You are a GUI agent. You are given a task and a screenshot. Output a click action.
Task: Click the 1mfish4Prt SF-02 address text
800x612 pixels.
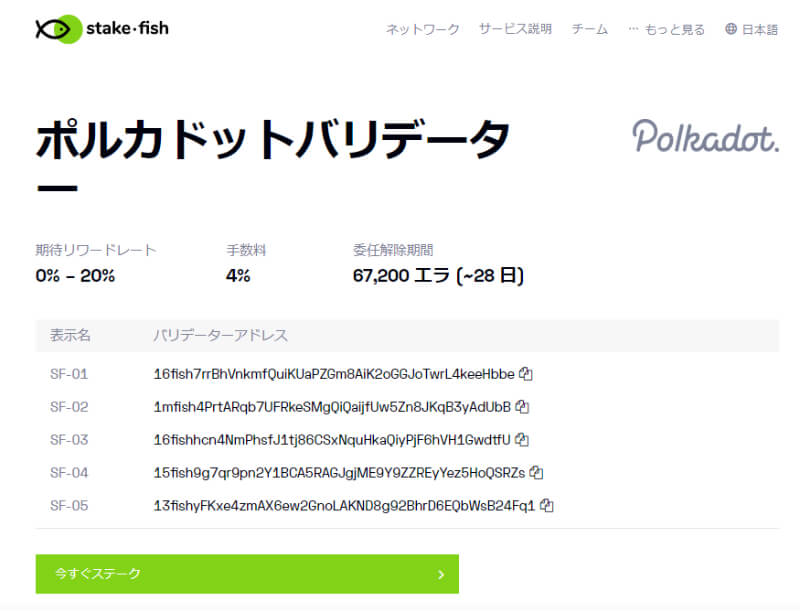332,407
